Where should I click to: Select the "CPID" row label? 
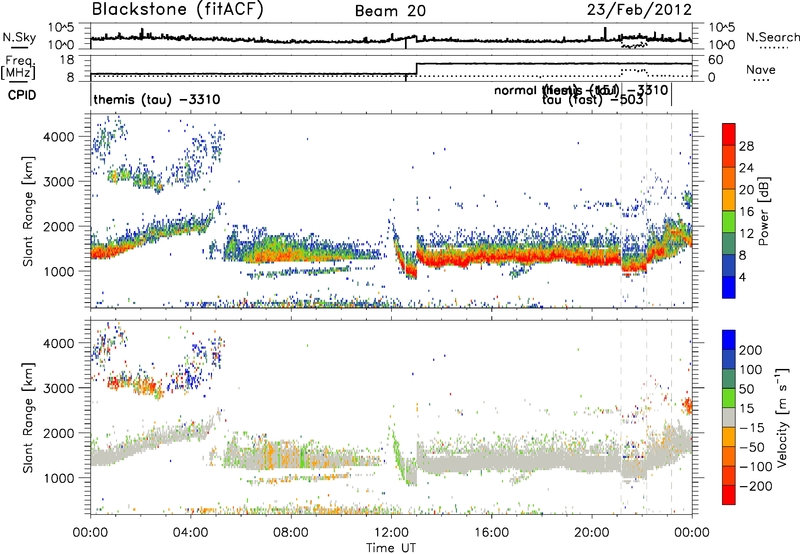click(22, 95)
